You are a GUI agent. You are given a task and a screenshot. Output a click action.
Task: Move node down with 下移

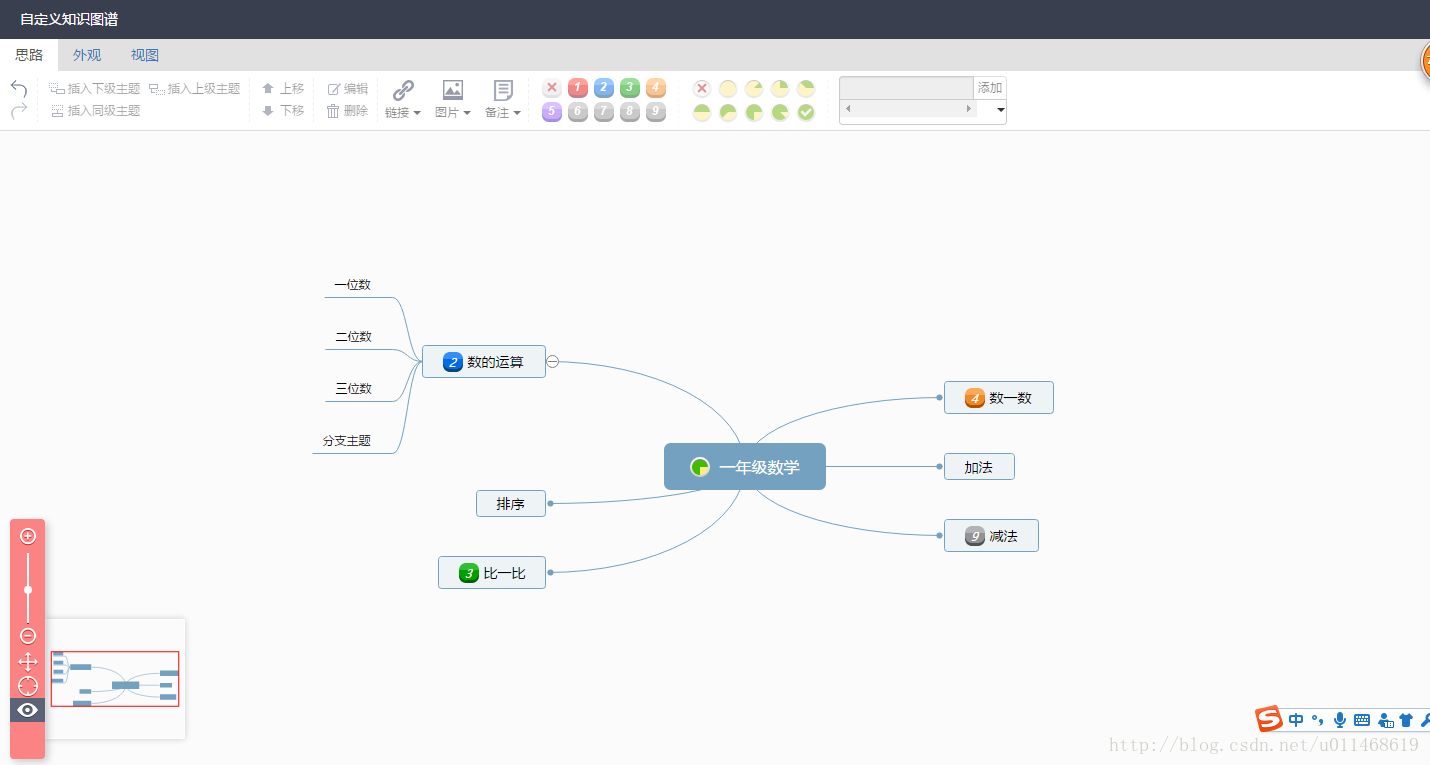(x=283, y=111)
